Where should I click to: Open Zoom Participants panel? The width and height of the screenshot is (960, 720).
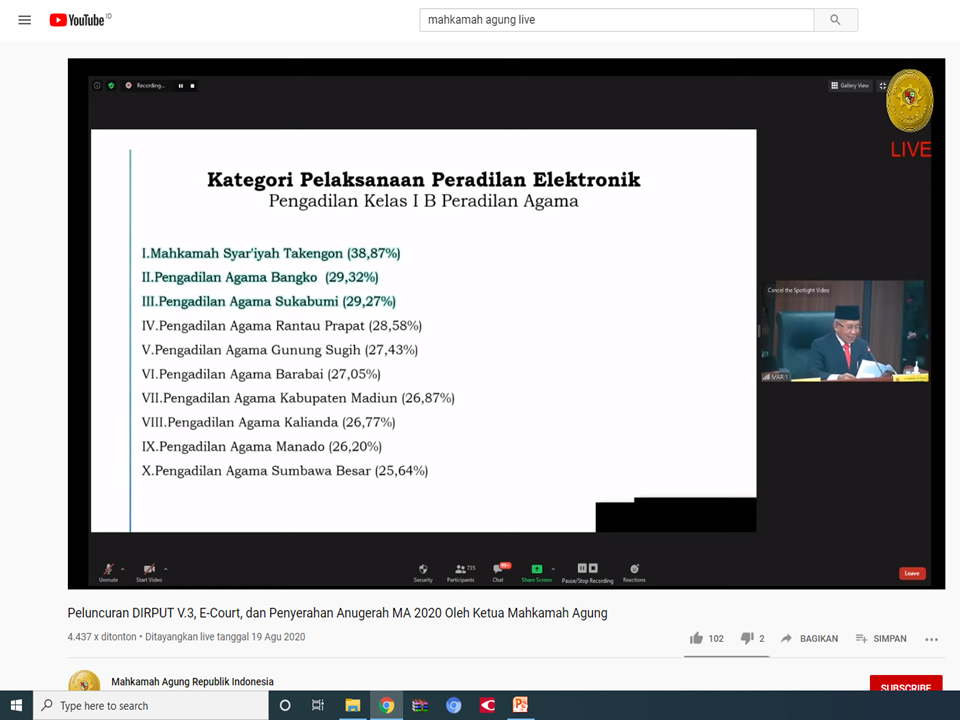(460, 571)
